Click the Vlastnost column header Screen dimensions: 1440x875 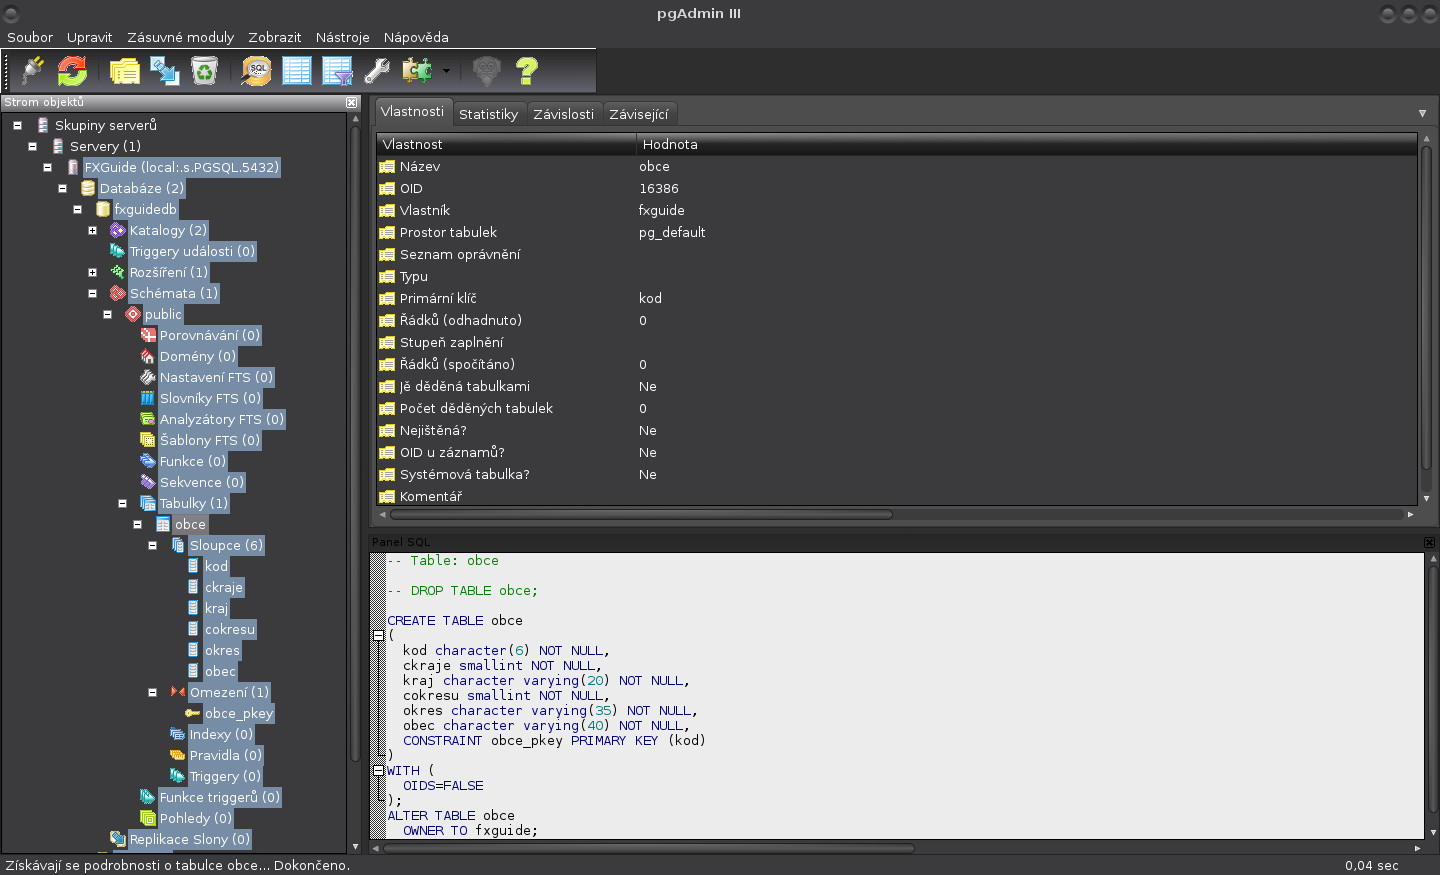[506, 144]
